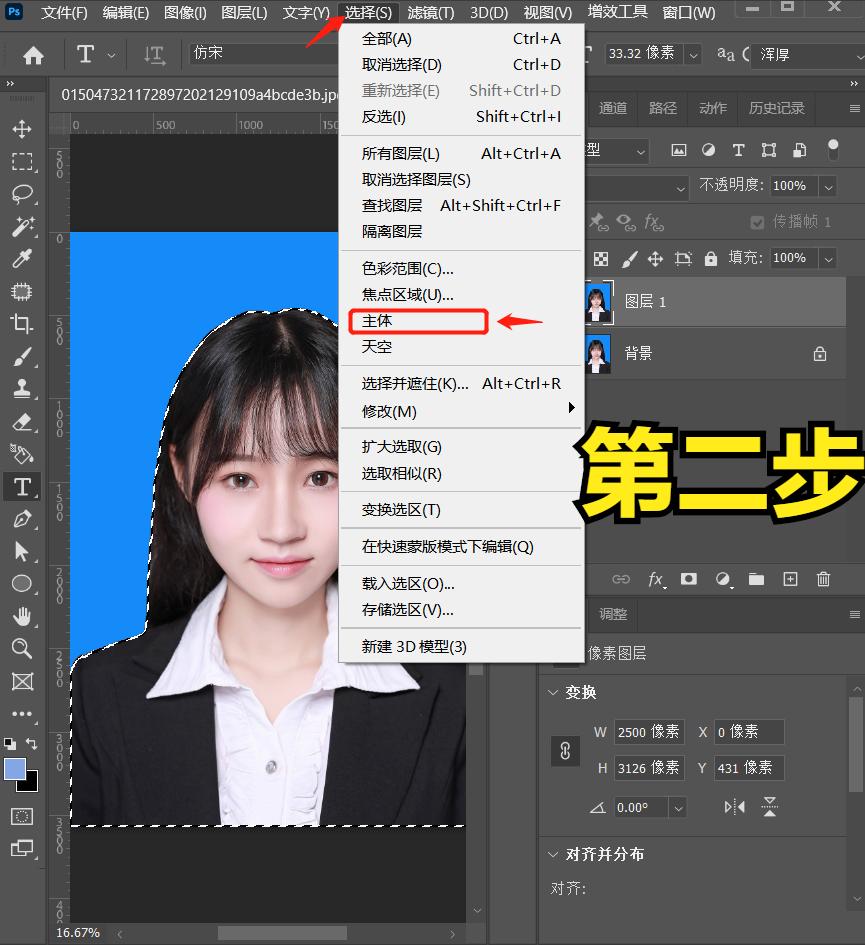Toggle the lock transparency checkerboard icon
The height and width of the screenshot is (945, 865).
tap(600, 258)
